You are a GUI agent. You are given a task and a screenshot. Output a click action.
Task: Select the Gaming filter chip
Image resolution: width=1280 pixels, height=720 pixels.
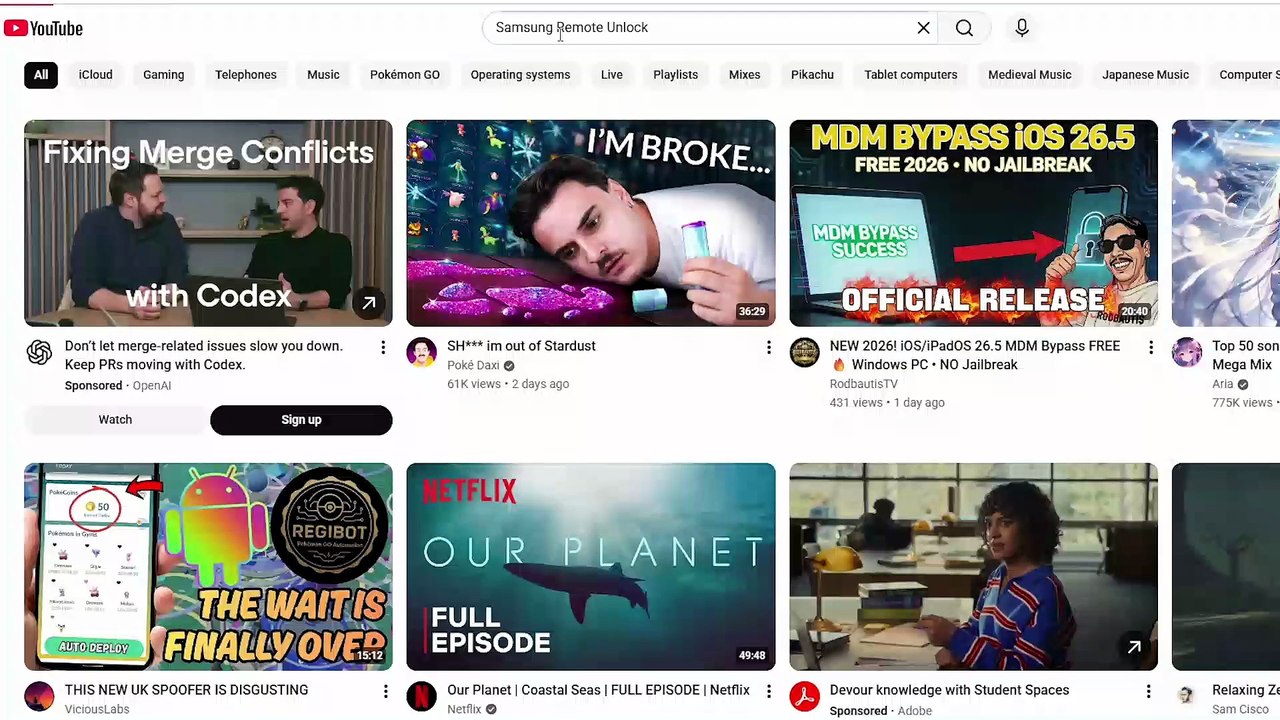pos(163,75)
